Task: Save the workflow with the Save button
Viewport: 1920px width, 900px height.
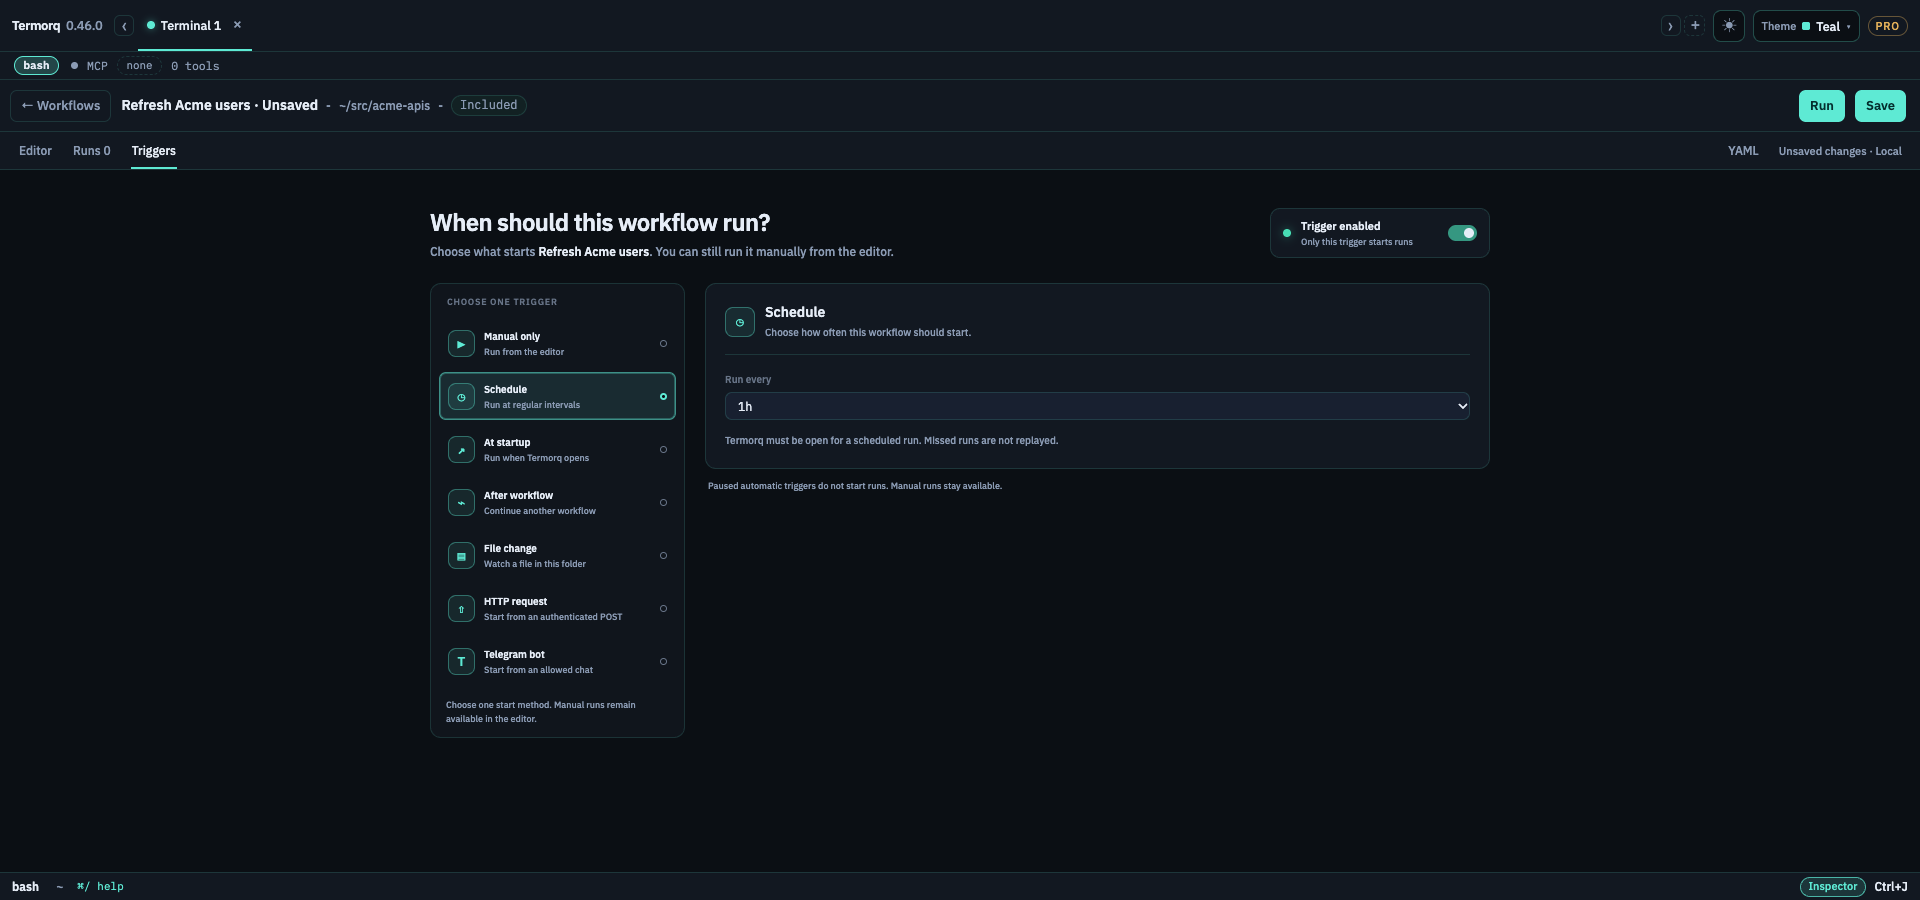Action: [x=1880, y=106]
